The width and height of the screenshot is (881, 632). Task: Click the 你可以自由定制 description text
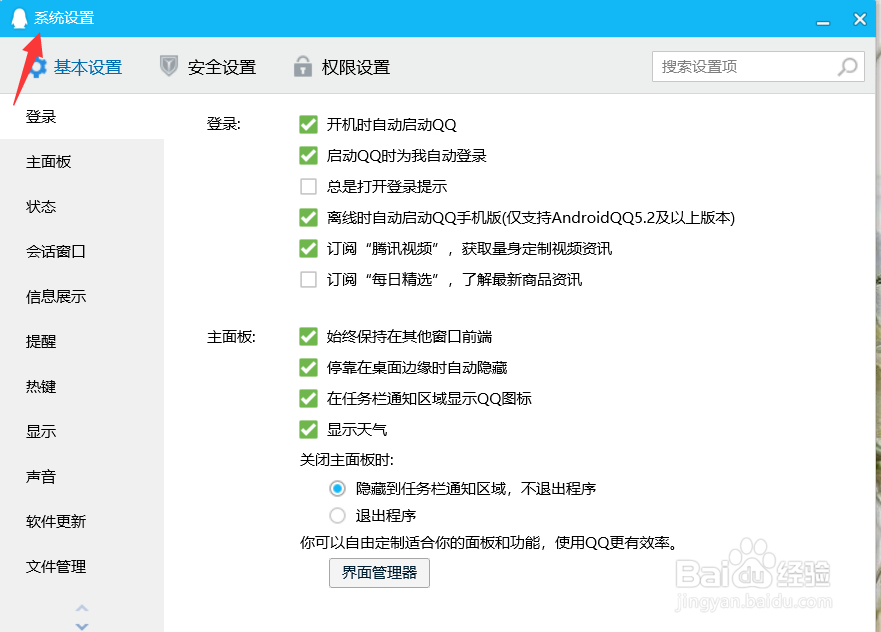click(x=491, y=543)
